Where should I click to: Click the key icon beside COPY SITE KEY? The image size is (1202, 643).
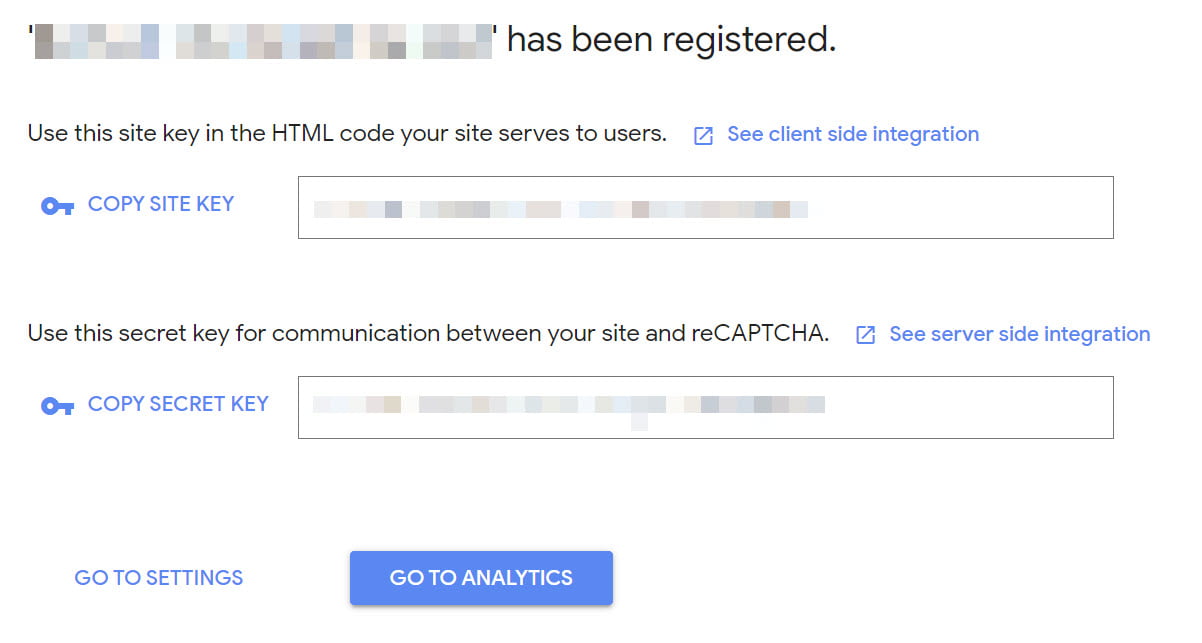tap(57, 206)
